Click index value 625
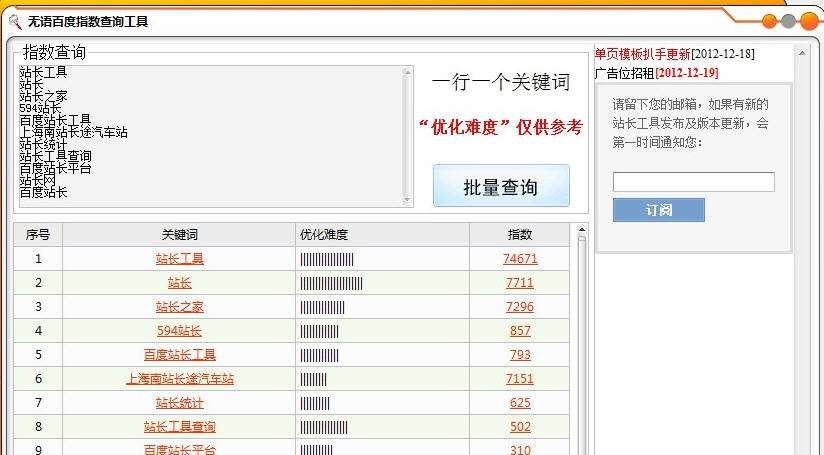The width and height of the screenshot is (824, 455). click(x=520, y=402)
